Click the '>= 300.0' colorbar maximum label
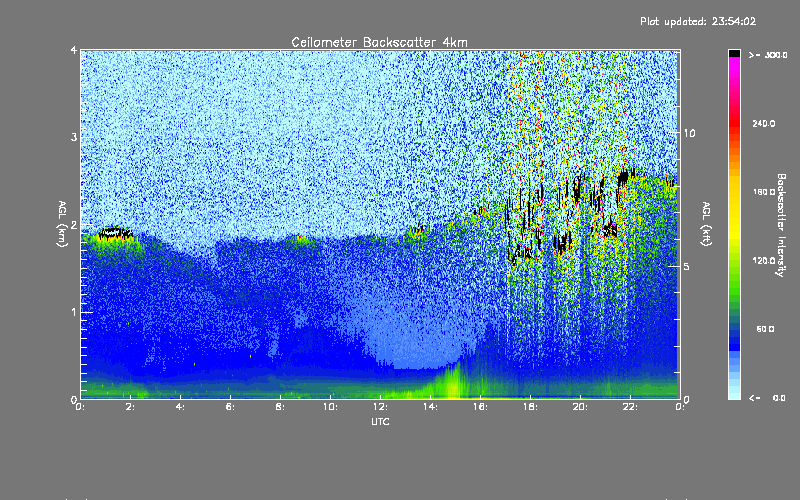This screenshot has width=800, height=500. tap(768, 55)
